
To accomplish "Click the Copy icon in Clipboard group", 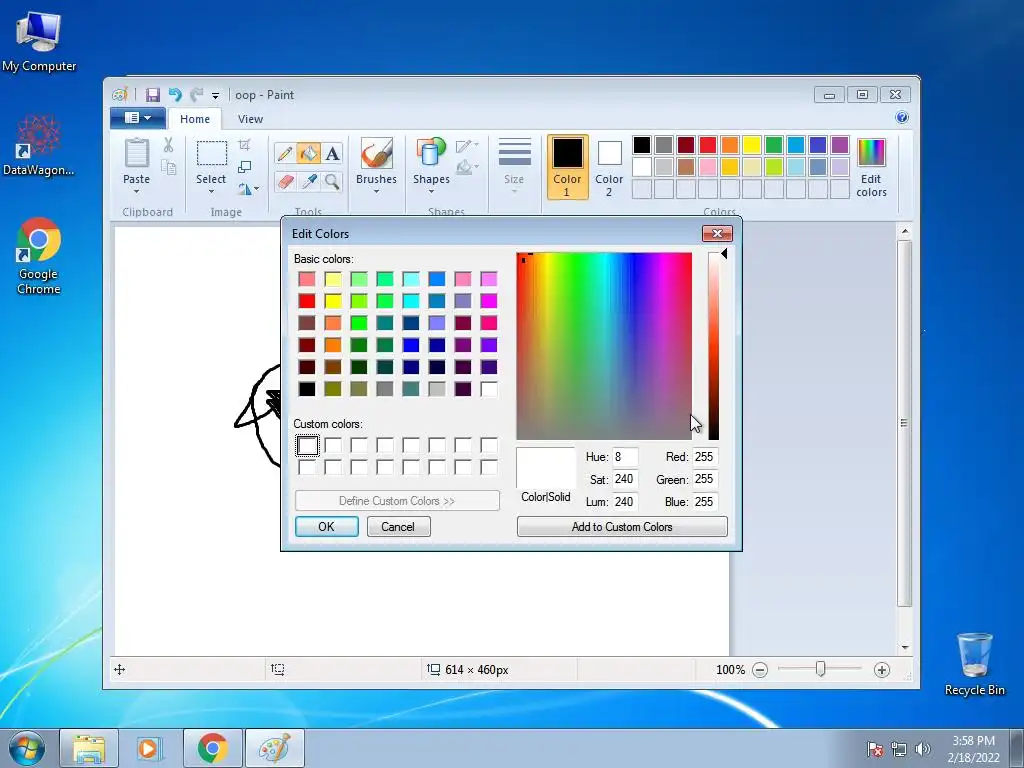I will pos(168,168).
